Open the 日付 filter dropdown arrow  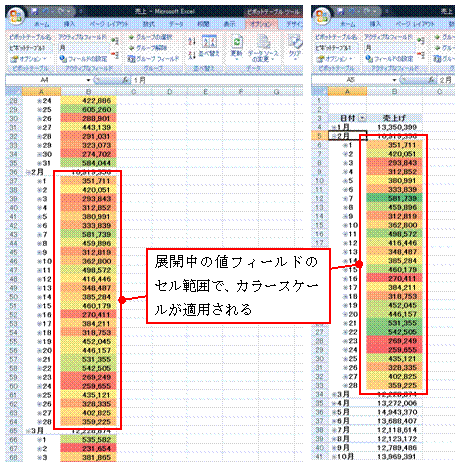(362, 118)
